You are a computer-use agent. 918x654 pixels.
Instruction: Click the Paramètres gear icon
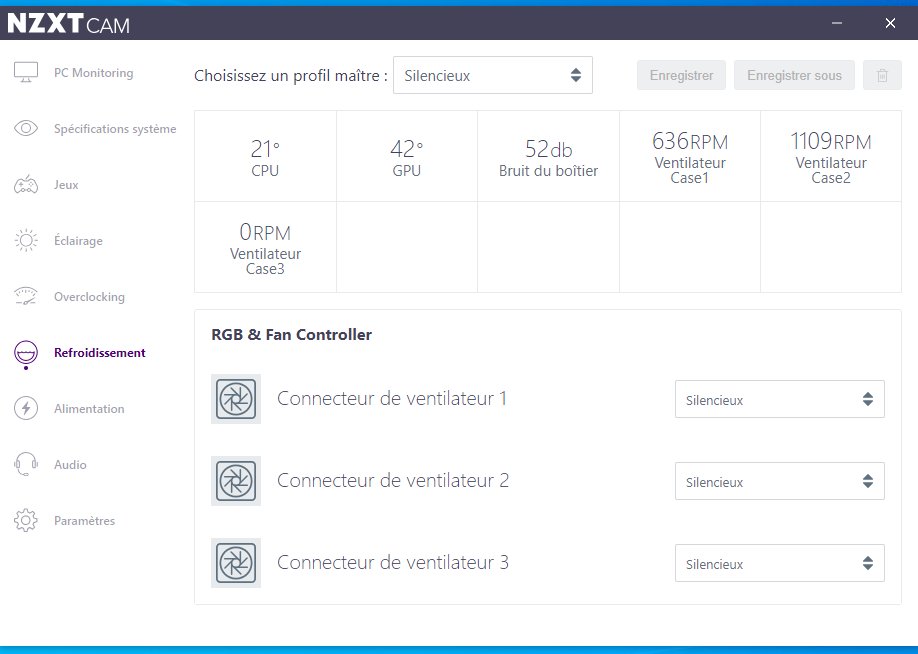26,521
